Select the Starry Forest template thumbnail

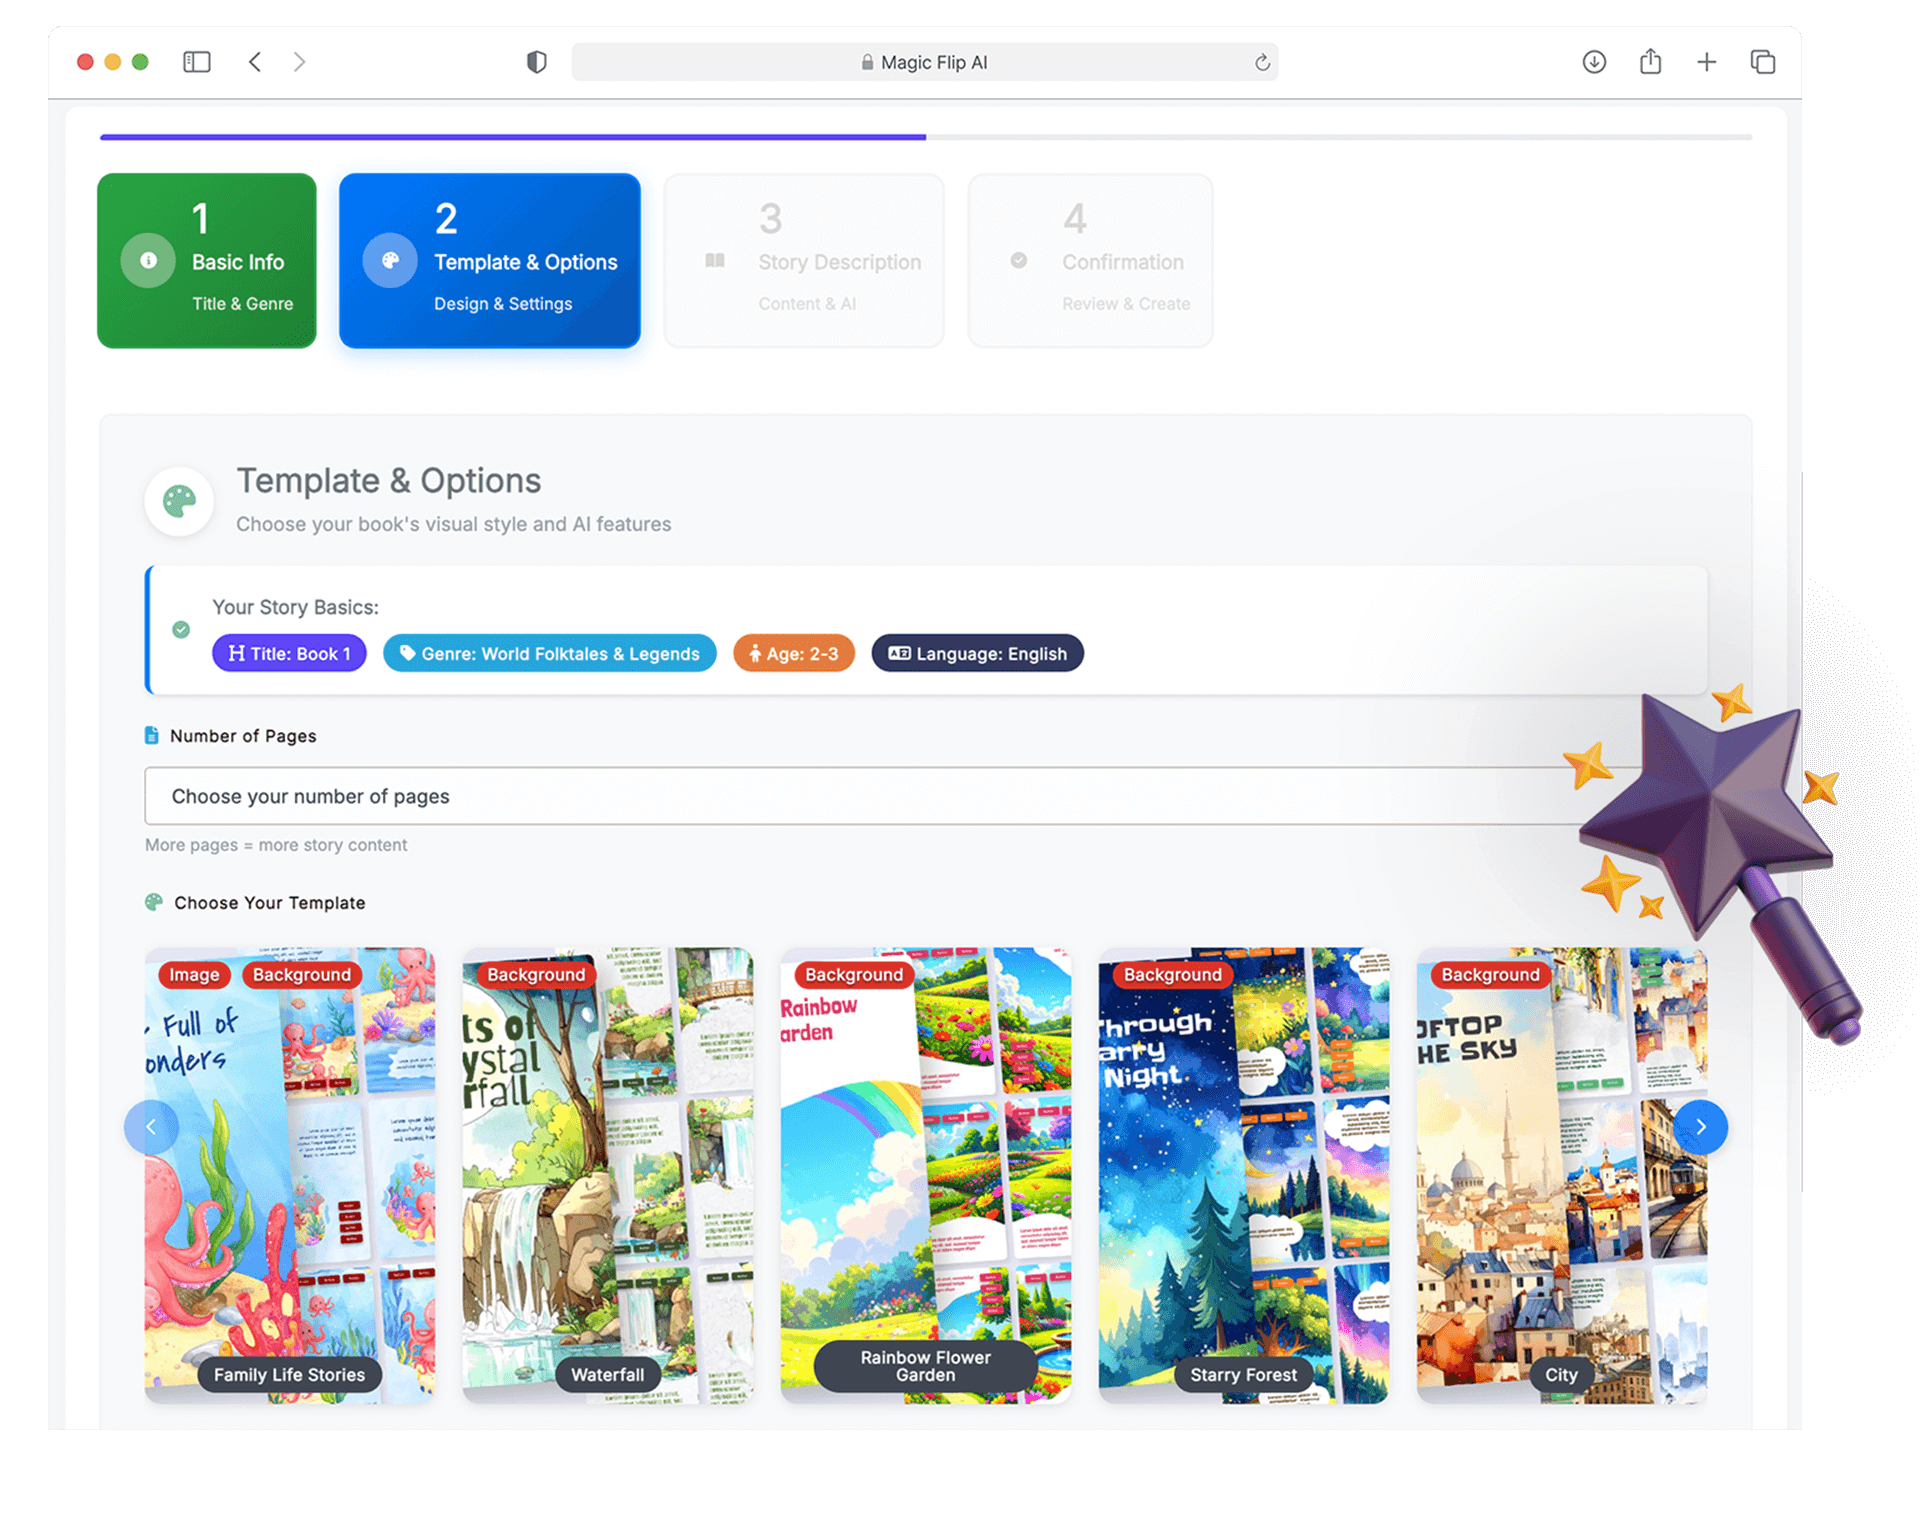pyautogui.click(x=1243, y=1175)
